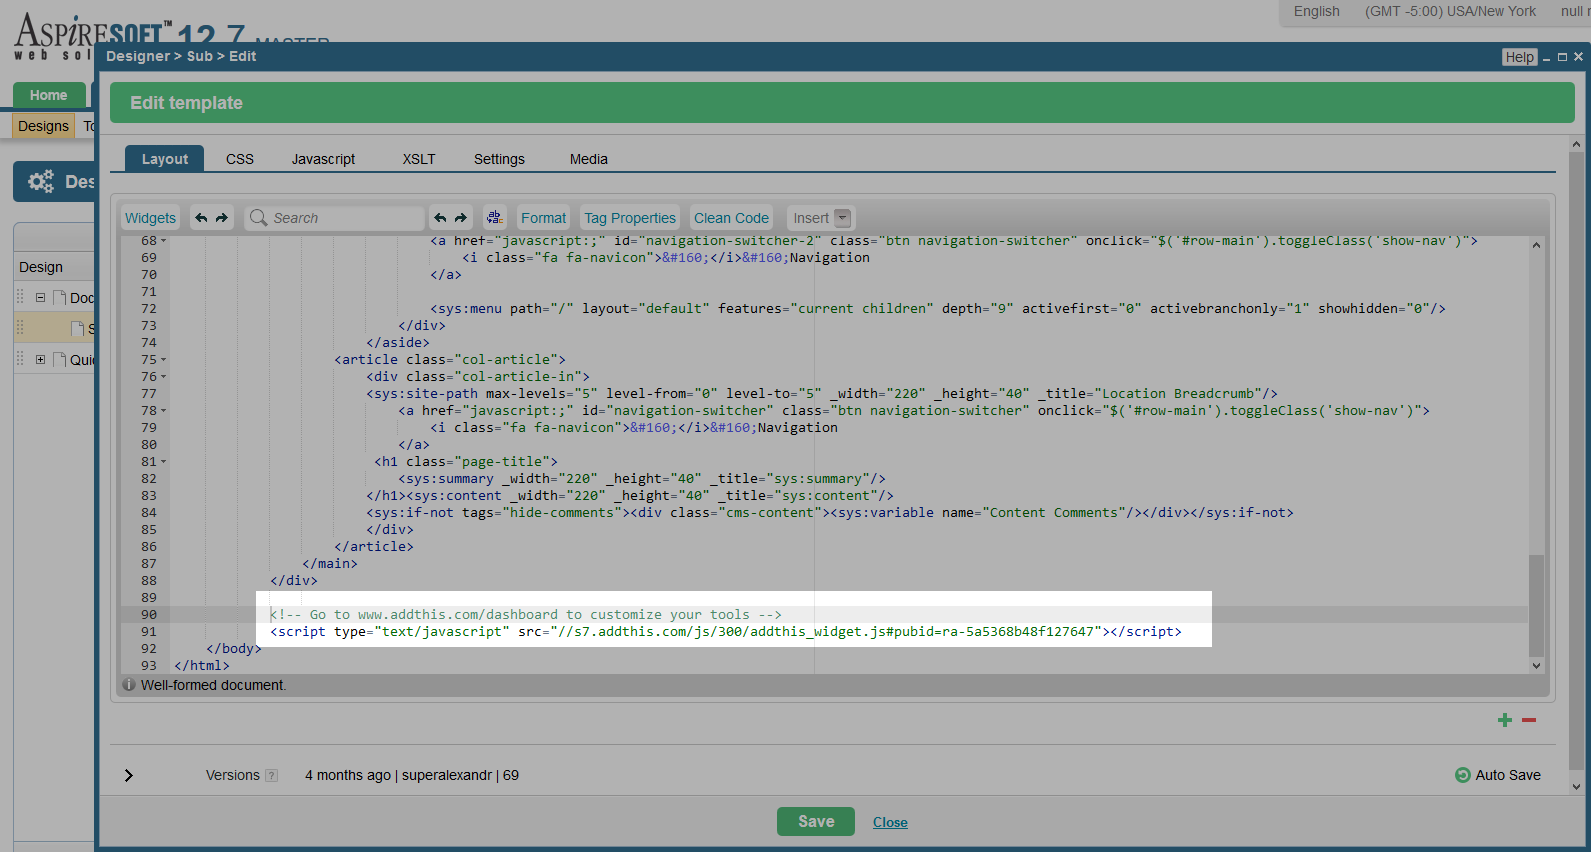Jump to next search result arrow

(x=461, y=218)
